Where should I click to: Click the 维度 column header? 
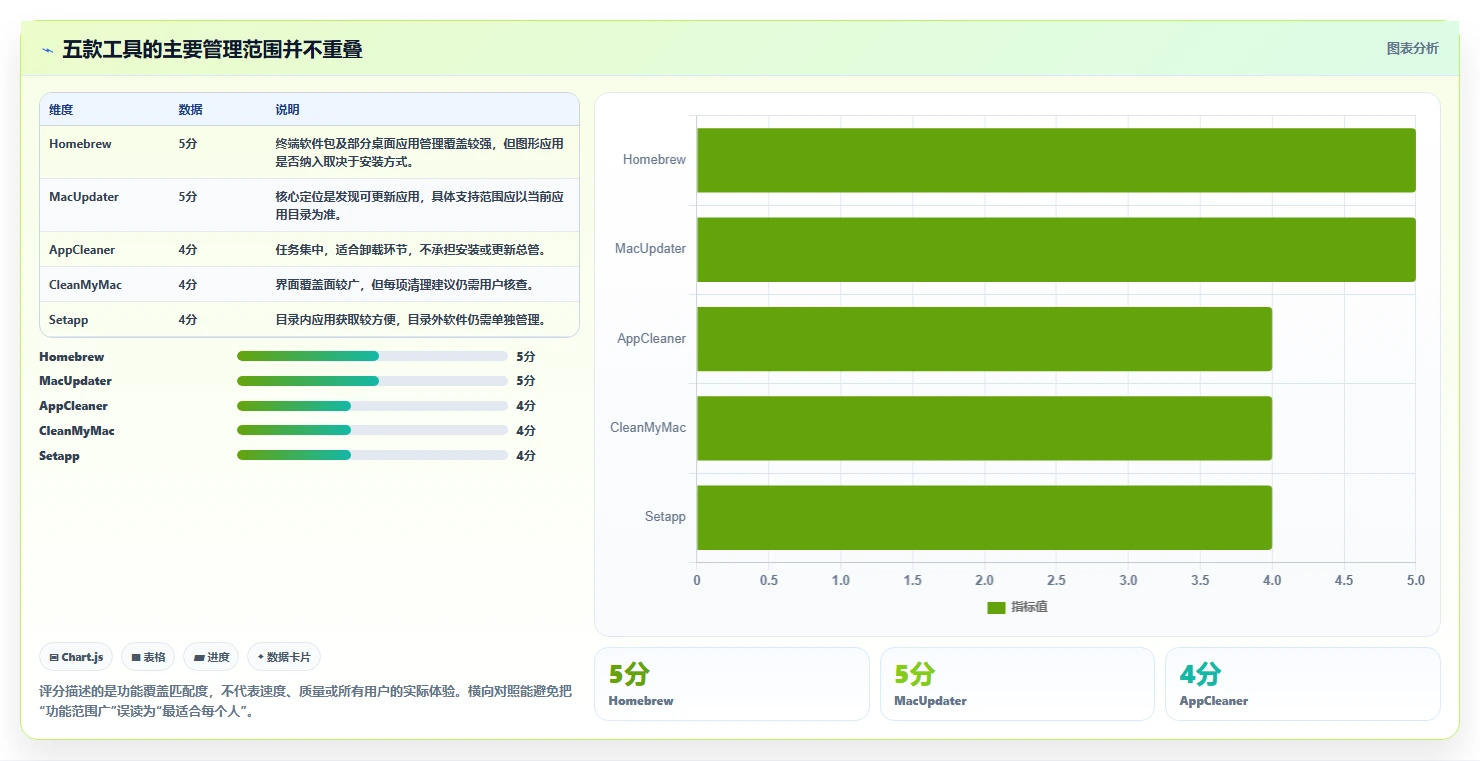click(61, 110)
